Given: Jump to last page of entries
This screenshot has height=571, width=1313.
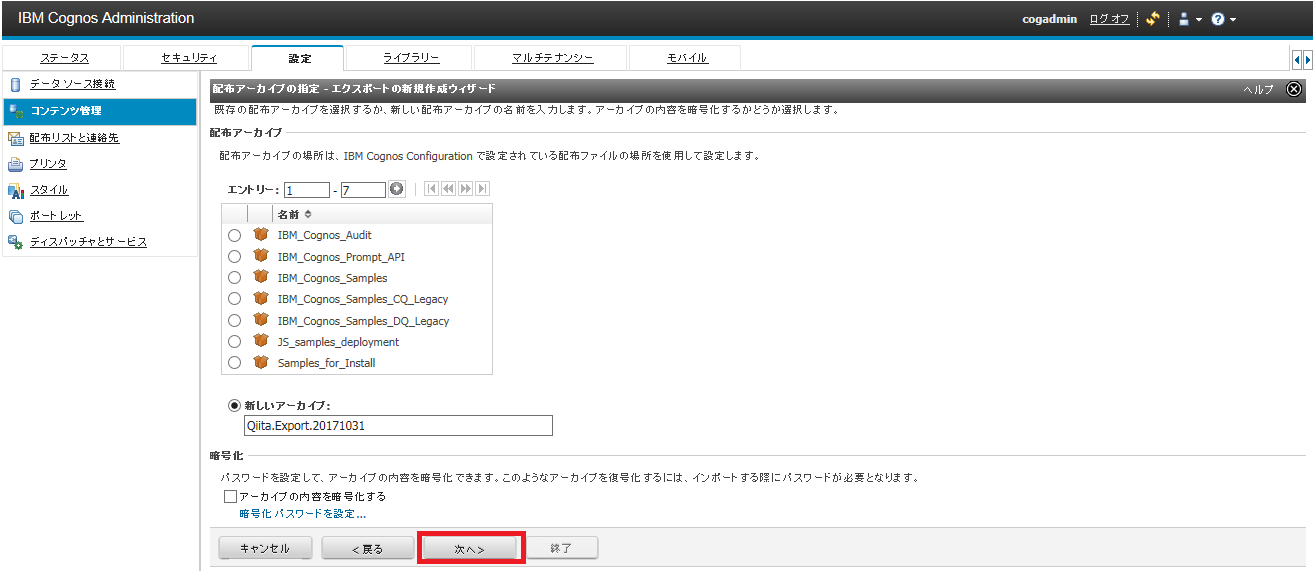Looking at the screenshot, I should [482, 188].
